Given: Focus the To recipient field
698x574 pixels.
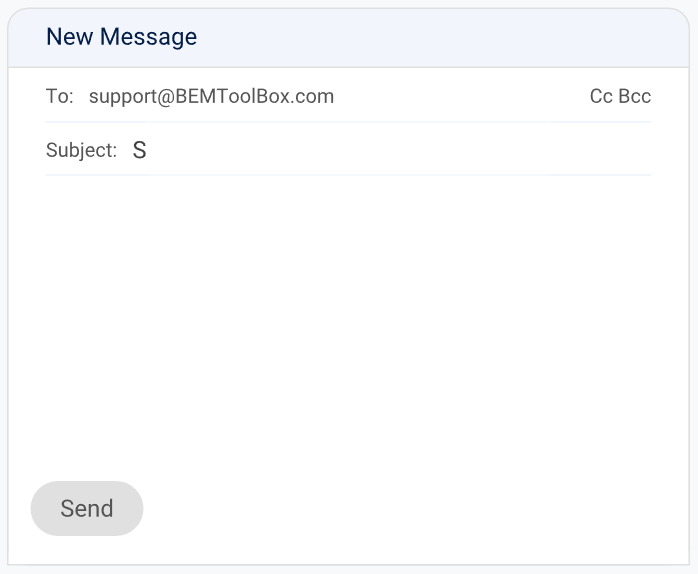Looking at the screenshot, I should [450, 97].
